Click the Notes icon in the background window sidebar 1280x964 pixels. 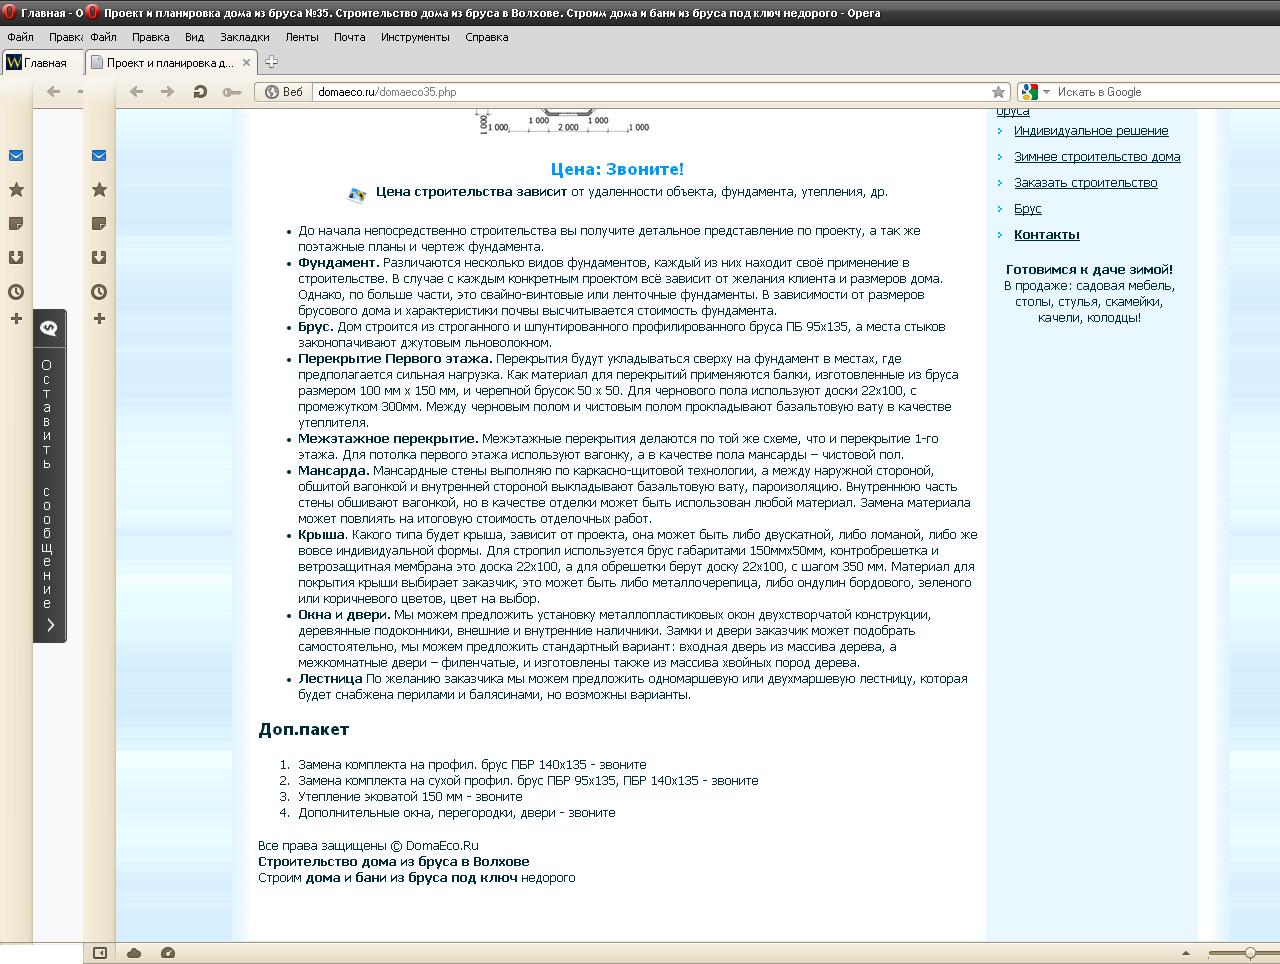pos(16,224)
